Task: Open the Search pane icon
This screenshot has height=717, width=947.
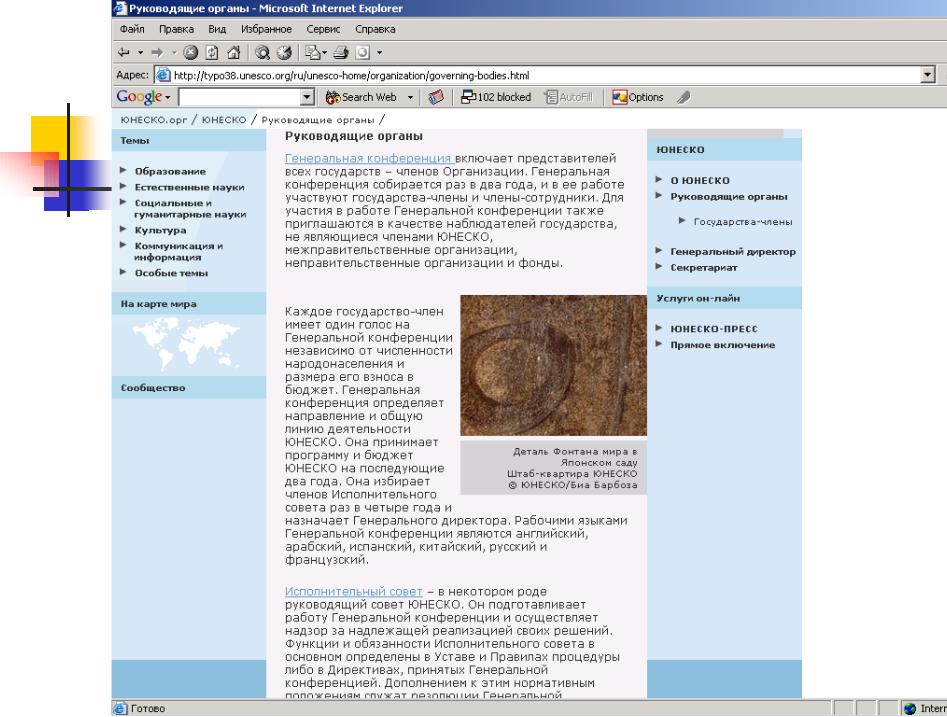Action: coord(262,53)
